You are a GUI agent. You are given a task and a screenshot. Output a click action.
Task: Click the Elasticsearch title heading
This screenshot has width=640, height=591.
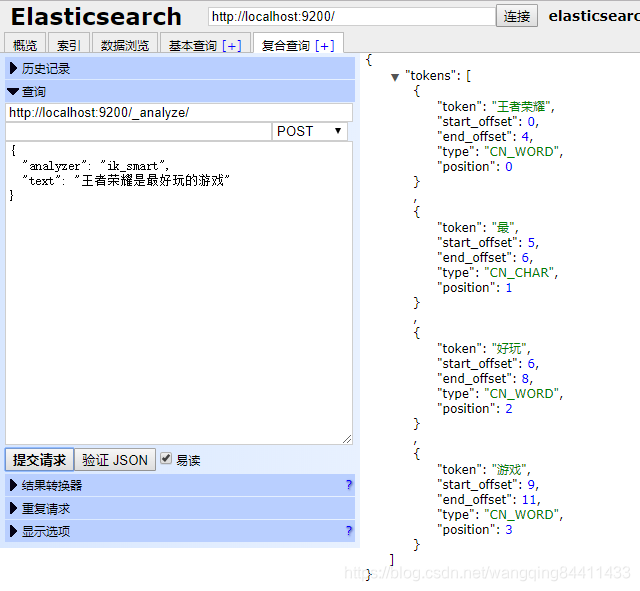pos(96,17)
